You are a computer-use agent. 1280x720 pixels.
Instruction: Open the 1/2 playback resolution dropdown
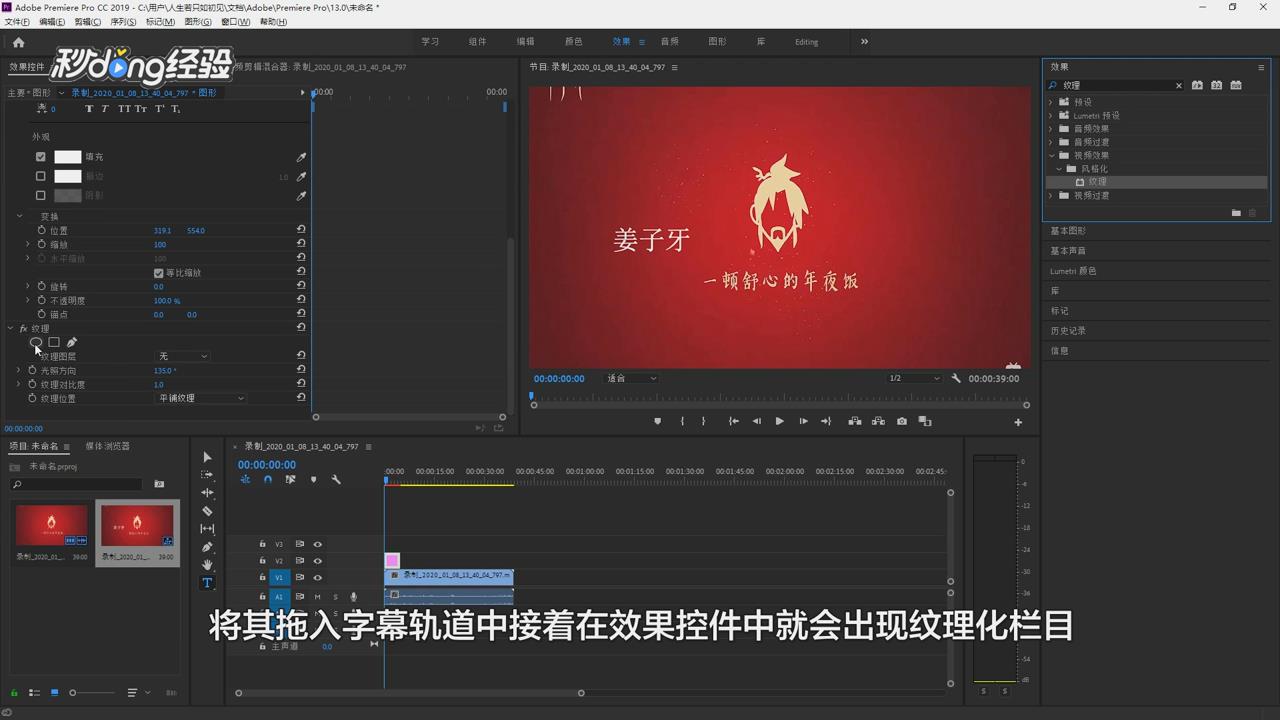pos(914,378)
